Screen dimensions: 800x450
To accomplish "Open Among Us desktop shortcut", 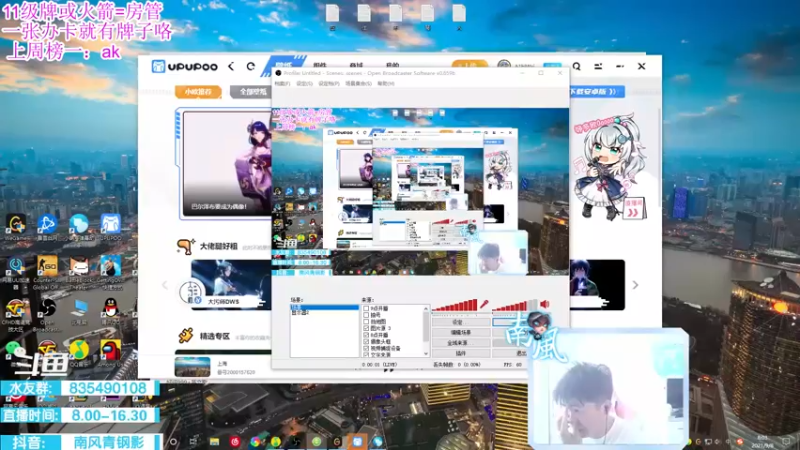I will click(x=110, y=350).
